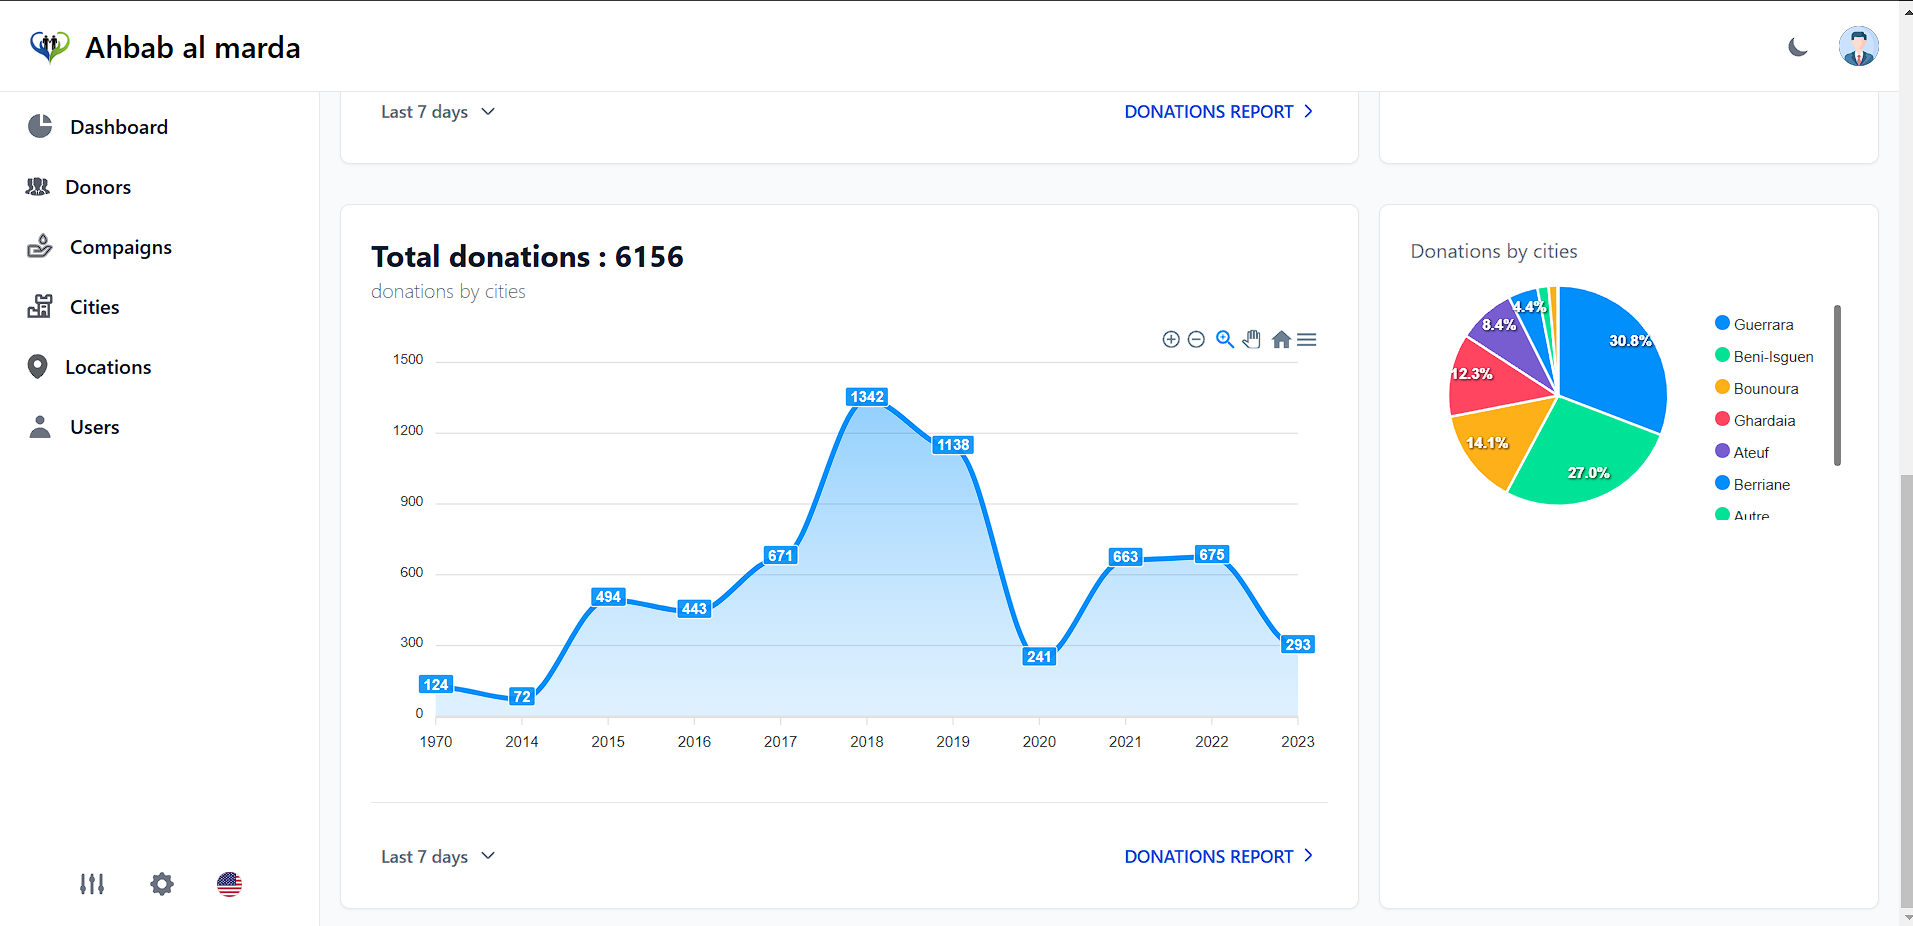The width and height of the screenshot is (1913, 926).
Task: Open Compaigns menu item
Action: coord(120,247)
